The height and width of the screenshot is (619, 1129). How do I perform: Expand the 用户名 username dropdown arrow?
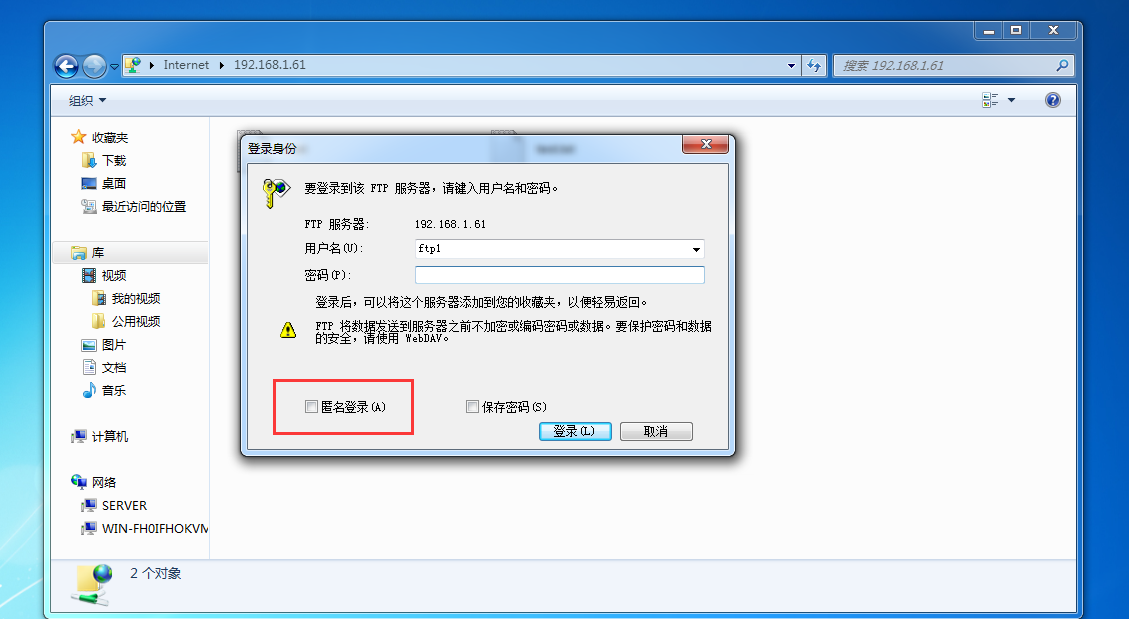(x=696, y=249)
